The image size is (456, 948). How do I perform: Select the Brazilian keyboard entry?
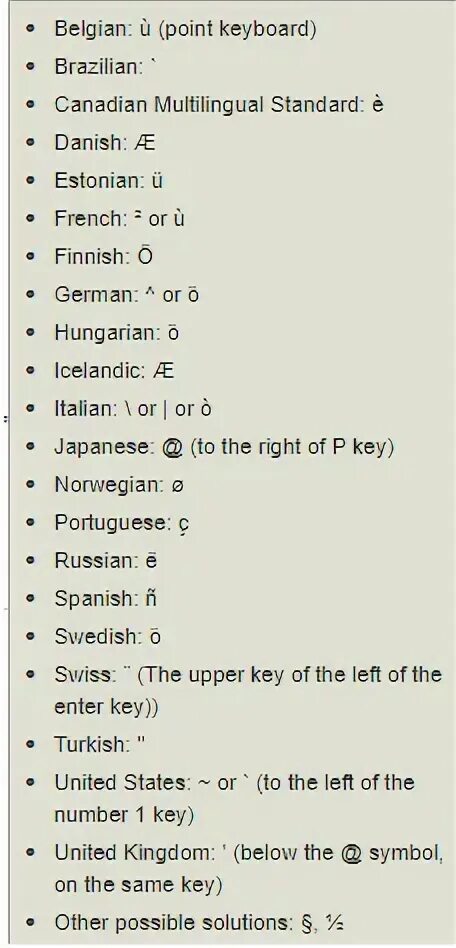105,66
